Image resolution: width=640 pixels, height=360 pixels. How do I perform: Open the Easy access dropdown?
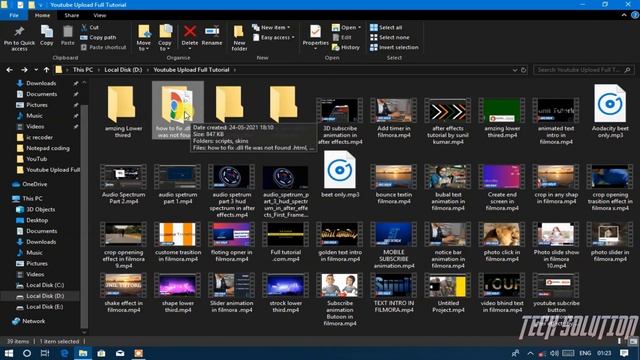pos(273,37)
